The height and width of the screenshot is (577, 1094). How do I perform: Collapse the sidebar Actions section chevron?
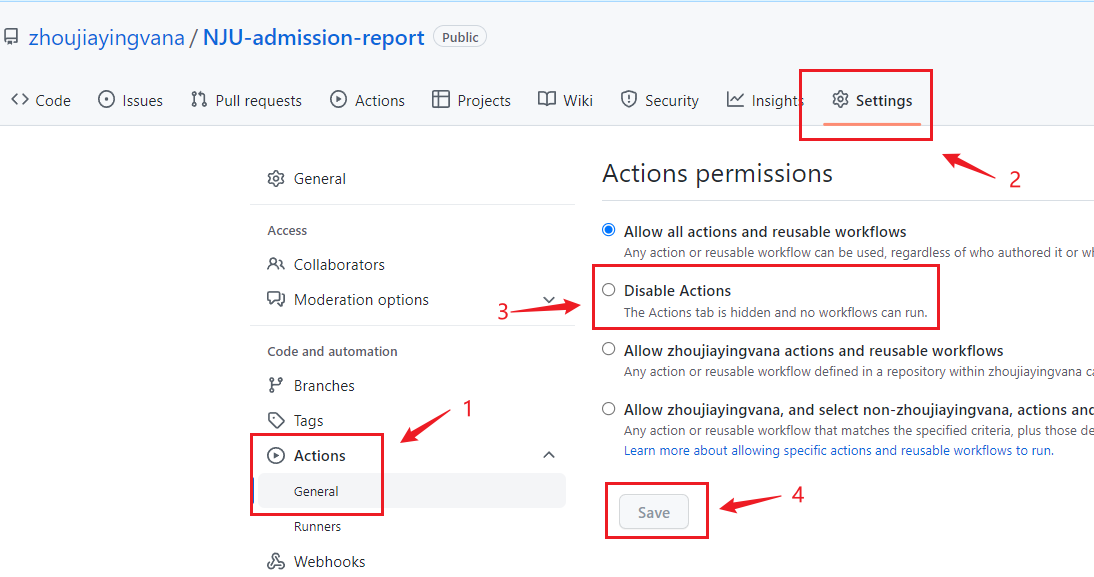click(x=549, y=455)
